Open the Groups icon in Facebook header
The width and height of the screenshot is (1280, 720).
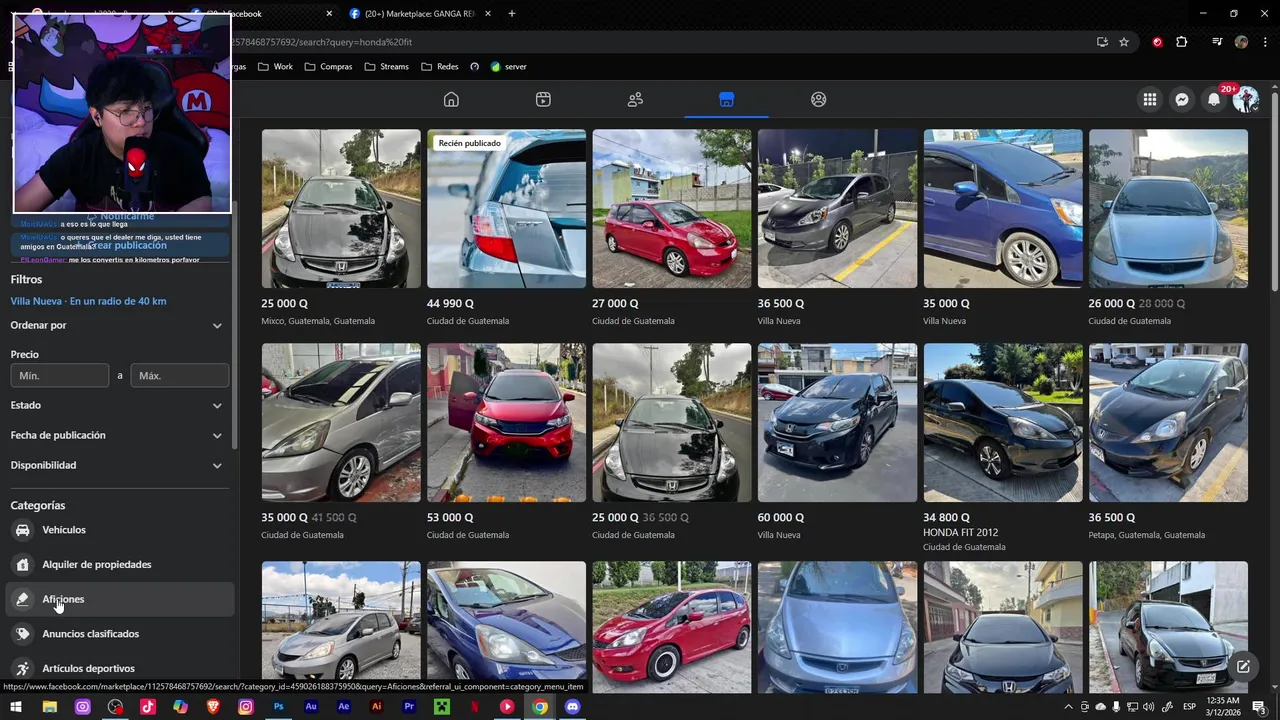(819, 99)
